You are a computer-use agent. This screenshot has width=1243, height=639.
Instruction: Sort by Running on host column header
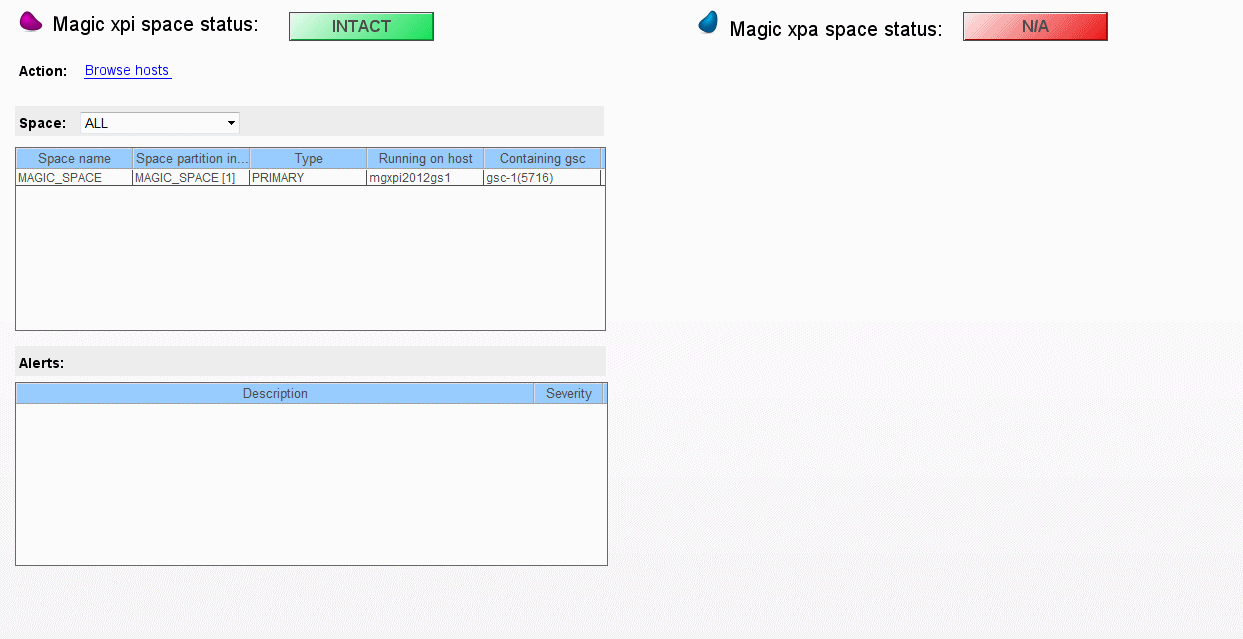[425, 159]
